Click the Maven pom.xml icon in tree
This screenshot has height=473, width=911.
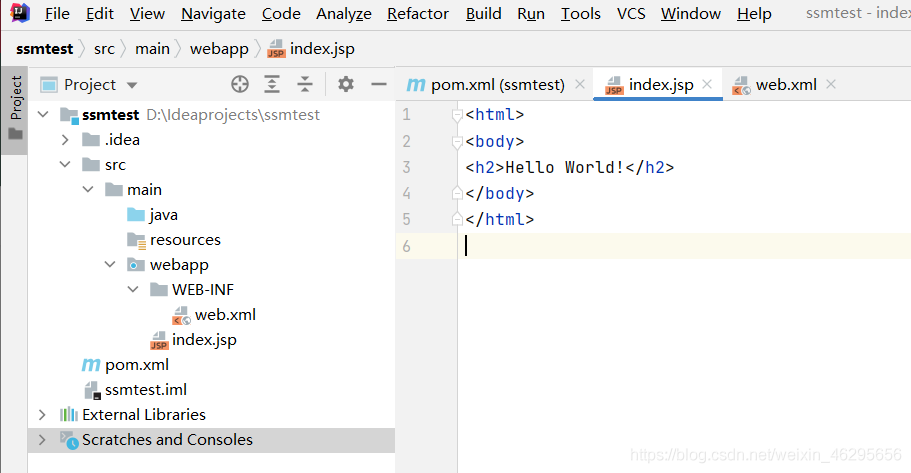[91, 365]
